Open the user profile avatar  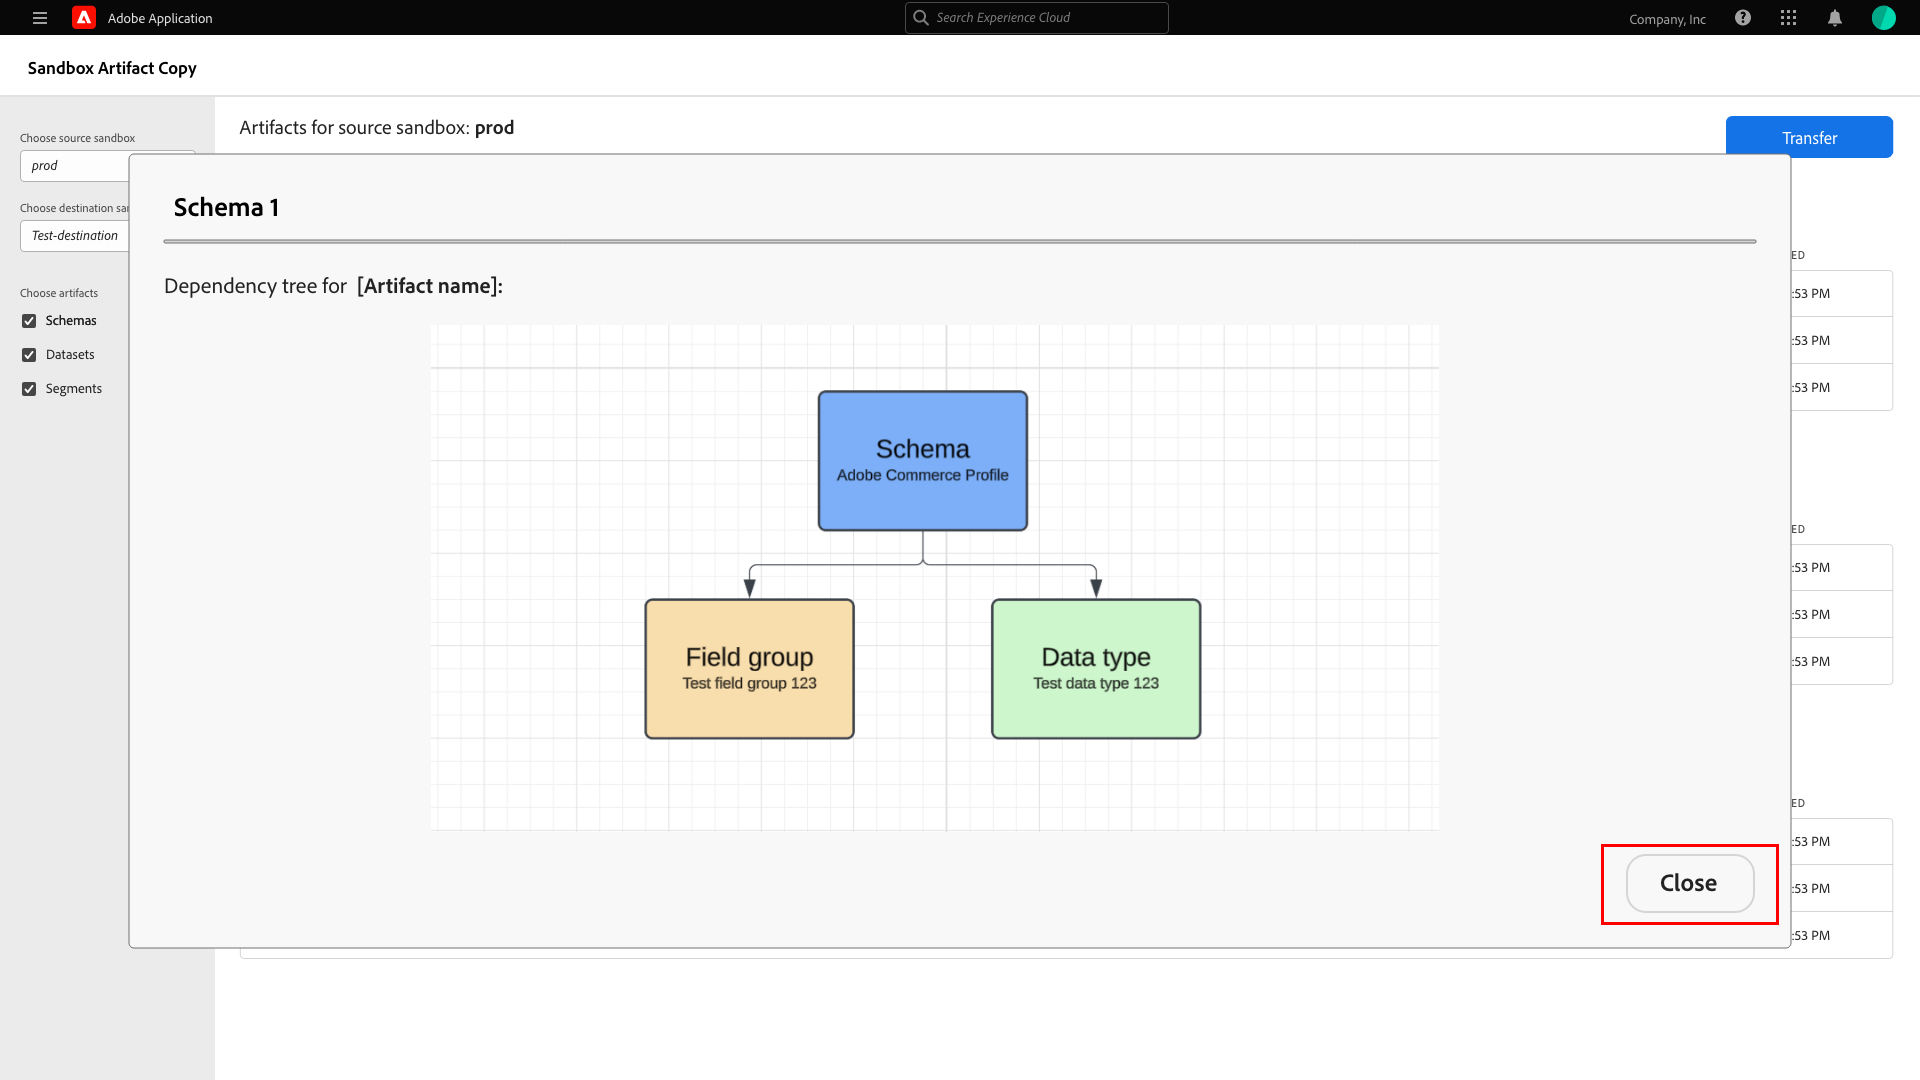point(1883,18)
